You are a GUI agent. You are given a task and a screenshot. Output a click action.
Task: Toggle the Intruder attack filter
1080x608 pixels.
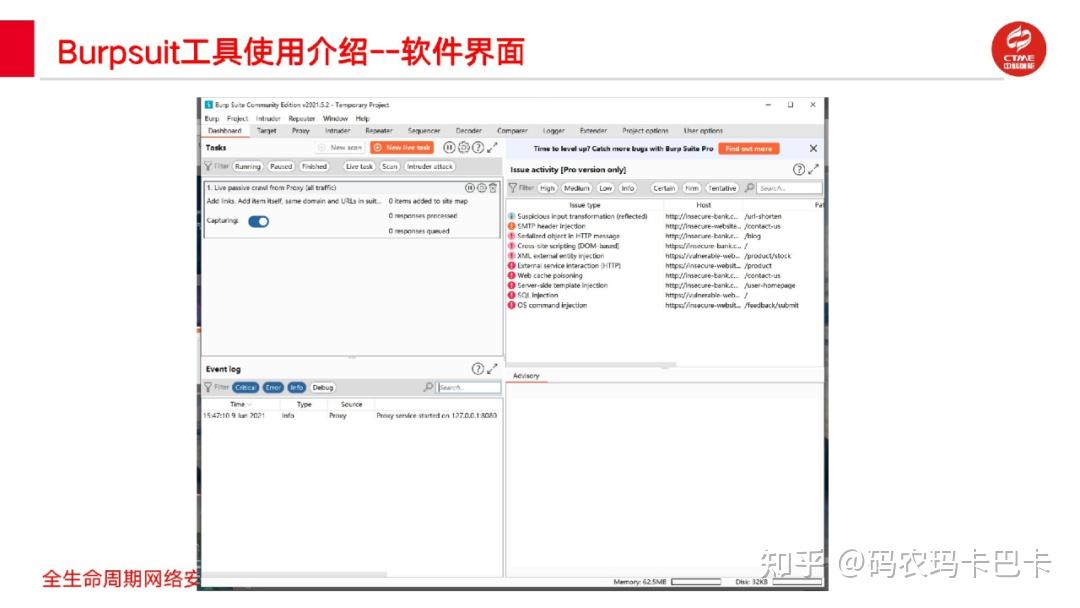(430, 166)
